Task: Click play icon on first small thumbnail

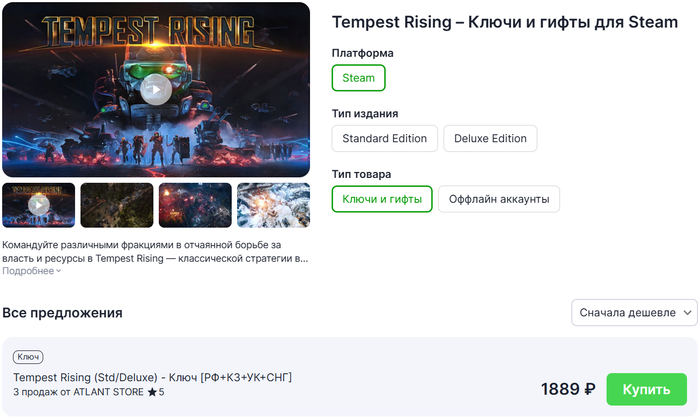Action: click(38, 205)
